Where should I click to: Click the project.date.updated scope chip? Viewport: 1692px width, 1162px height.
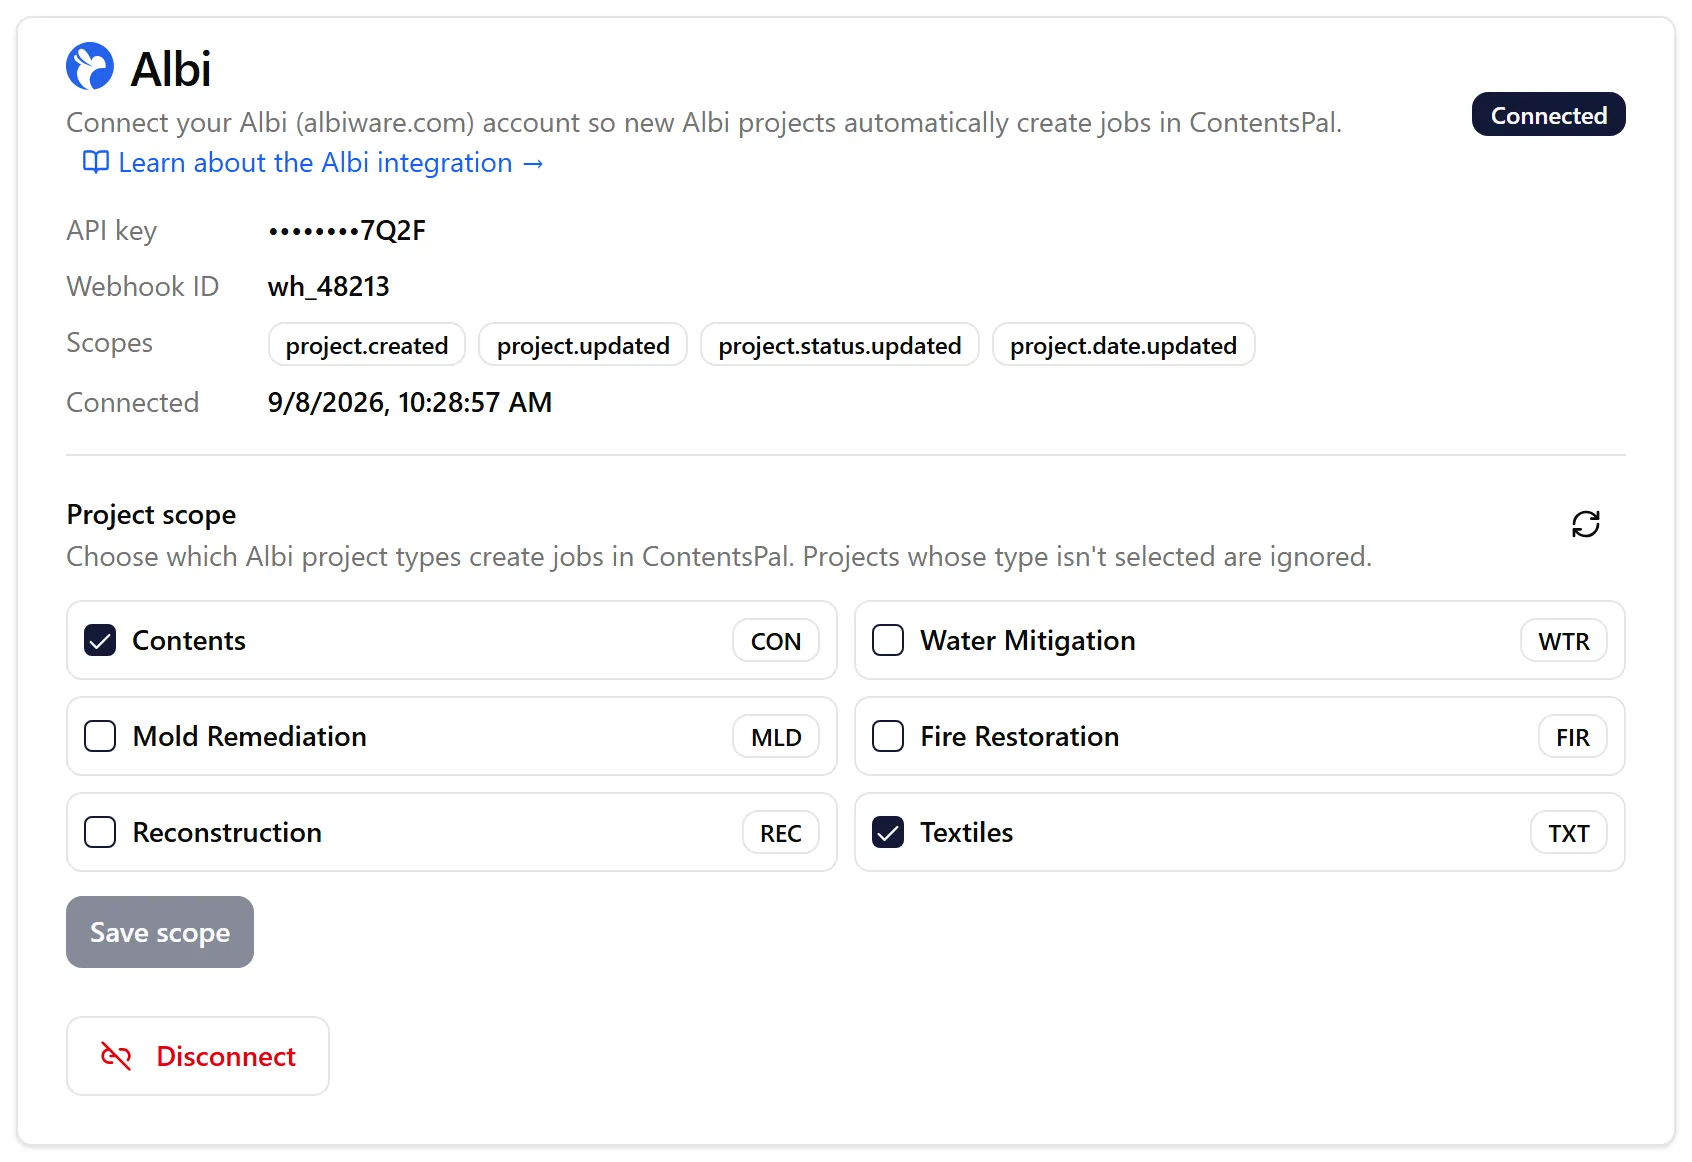1123,345
